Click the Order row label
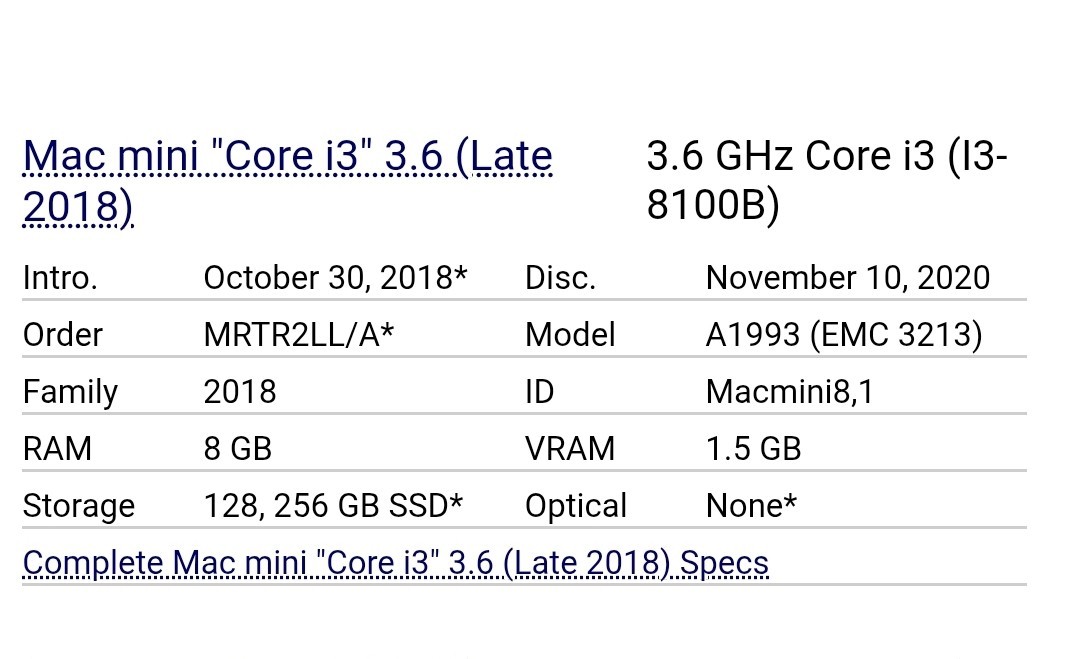 (63, 335)
